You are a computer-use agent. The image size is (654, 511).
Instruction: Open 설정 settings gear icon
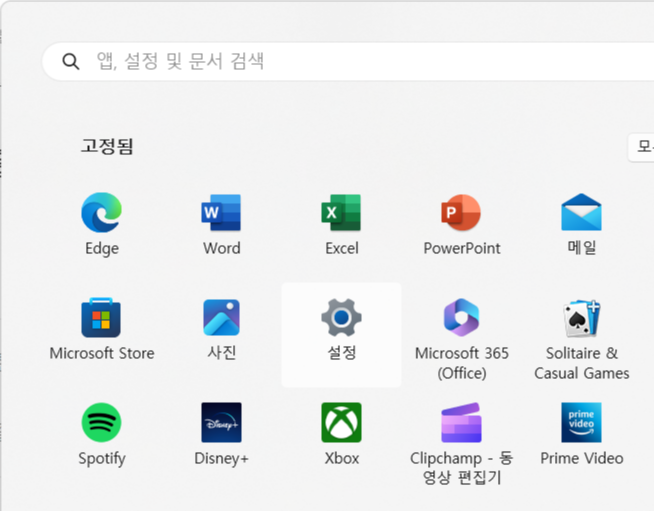coord(341,317)
